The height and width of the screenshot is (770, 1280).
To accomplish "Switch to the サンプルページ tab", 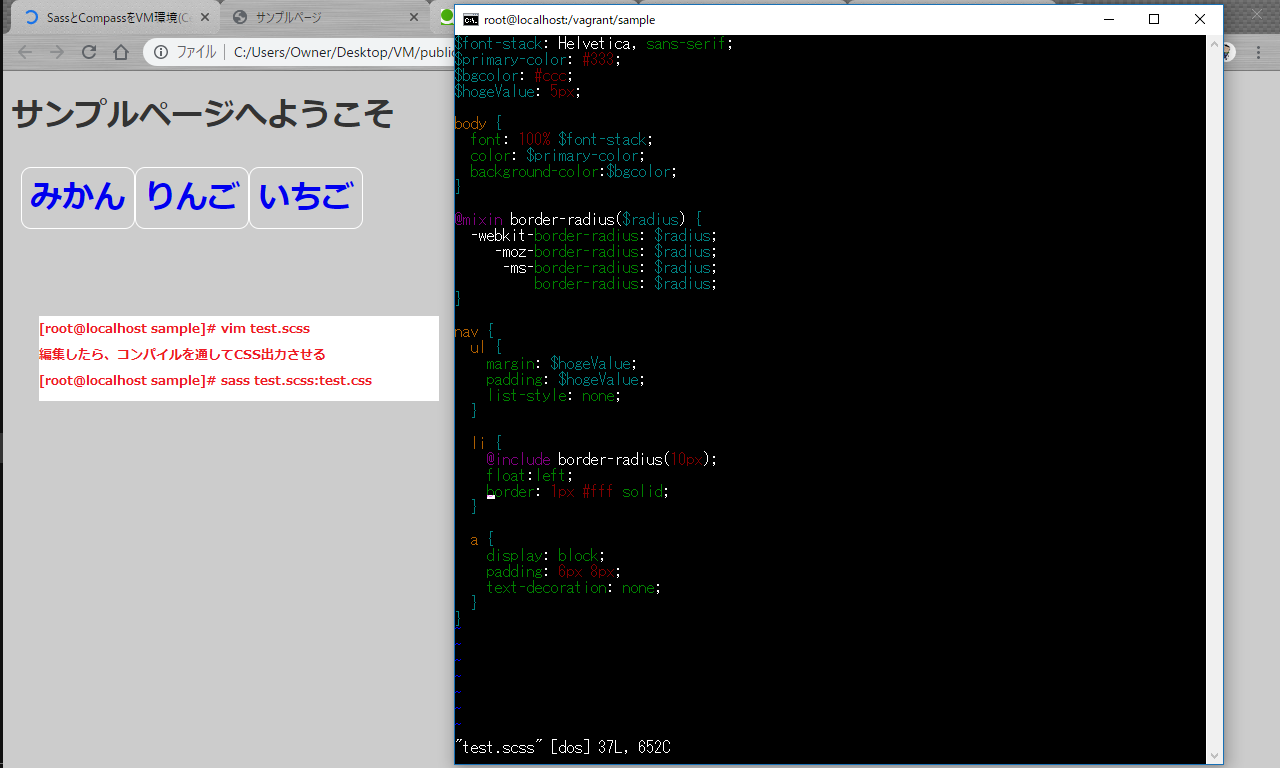I will pyautogui.click(x=325, y=17).
